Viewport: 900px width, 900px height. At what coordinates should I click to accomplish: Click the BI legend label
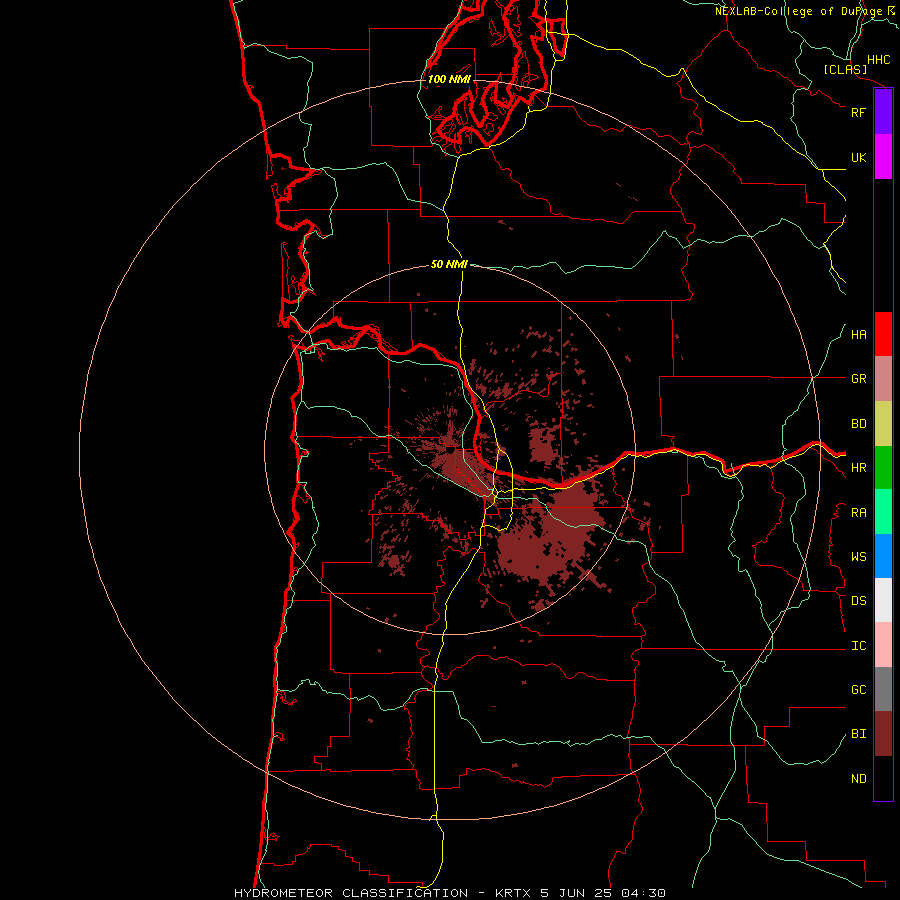click(858, 734)
